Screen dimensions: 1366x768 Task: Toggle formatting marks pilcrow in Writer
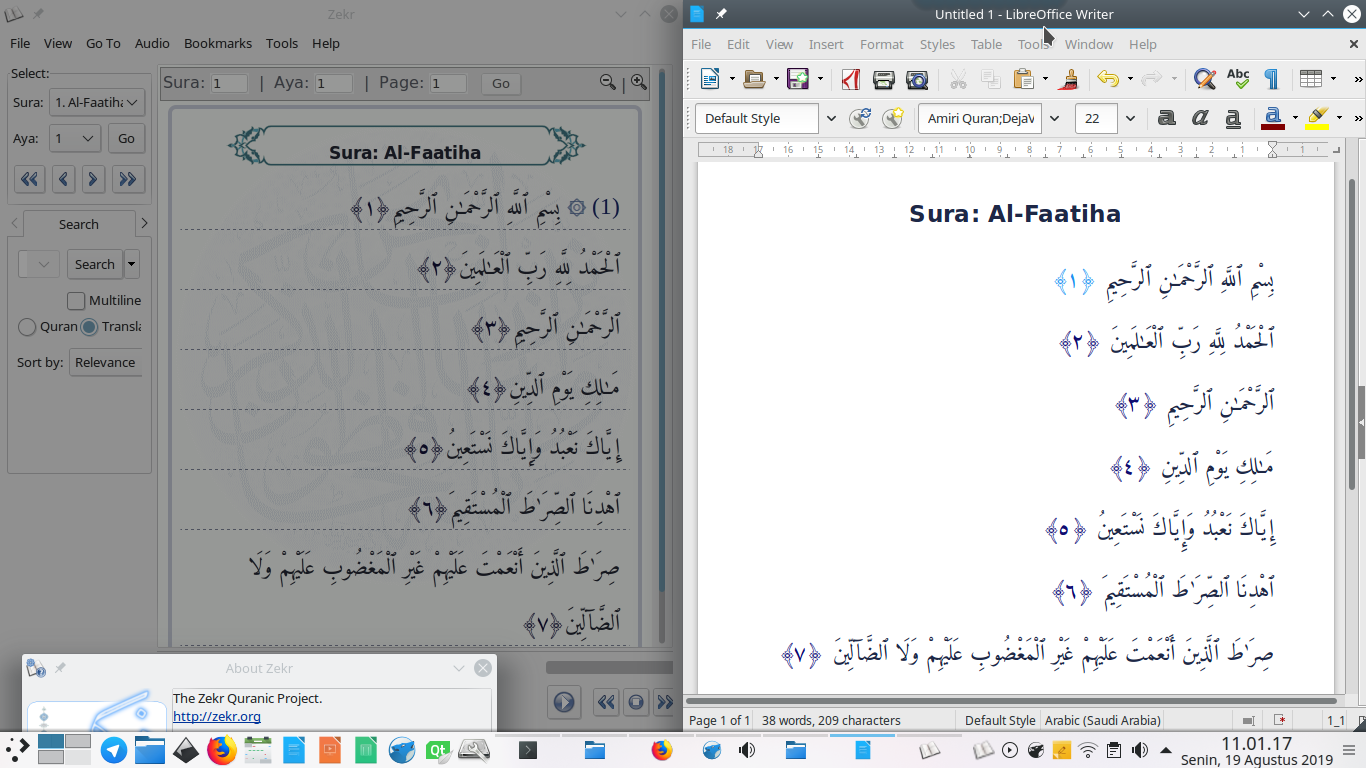[1271, 79]
